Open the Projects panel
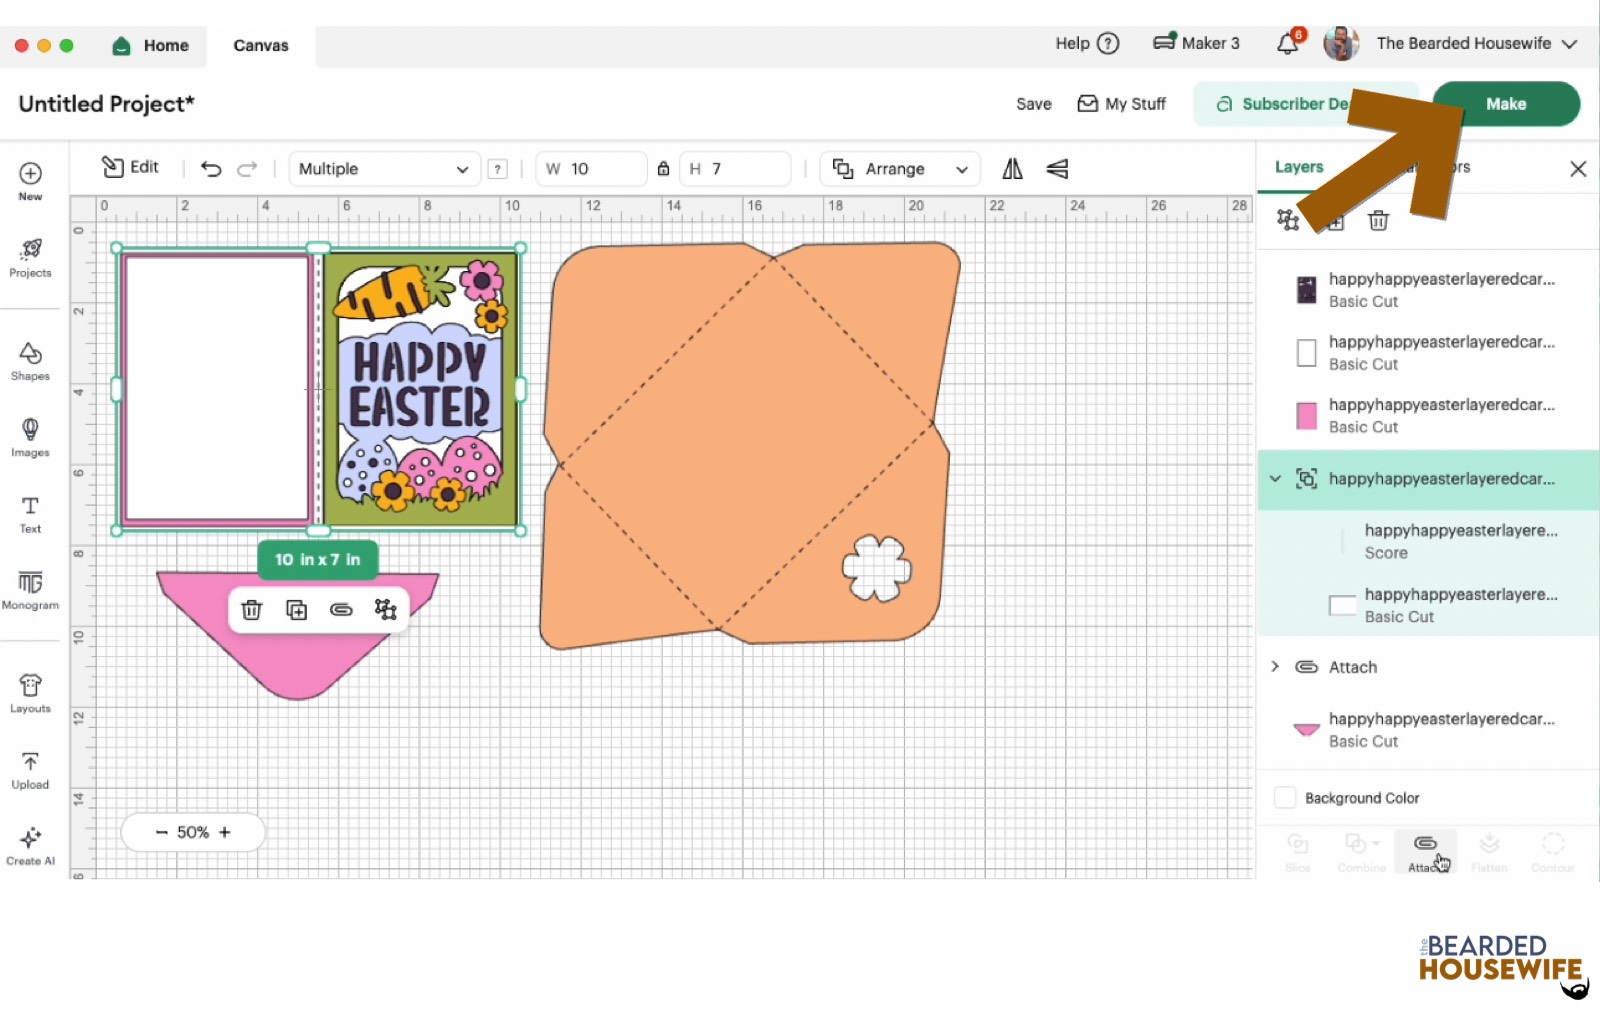This screenshot has width=1600, height=1017. 30,258
